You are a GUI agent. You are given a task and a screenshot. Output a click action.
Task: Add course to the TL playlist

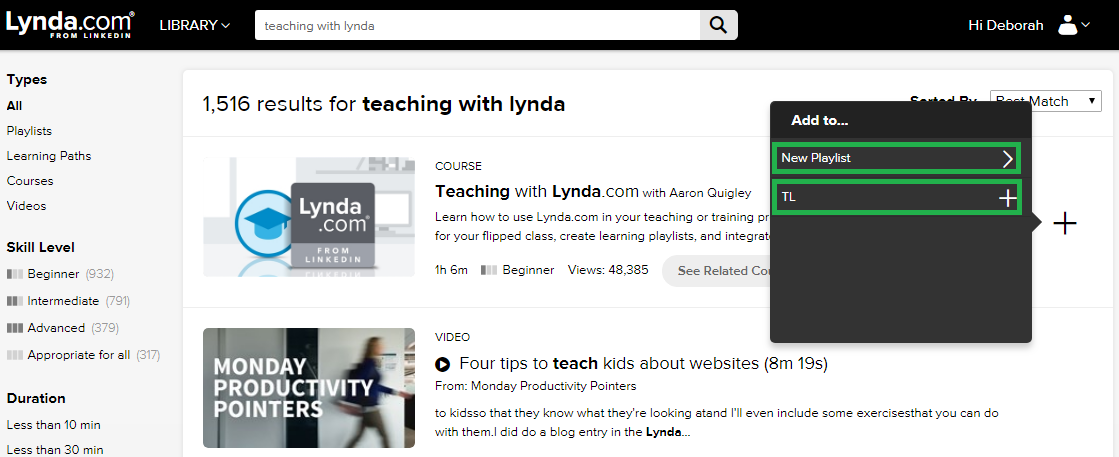pyautogui.click(x=897, y=197)
